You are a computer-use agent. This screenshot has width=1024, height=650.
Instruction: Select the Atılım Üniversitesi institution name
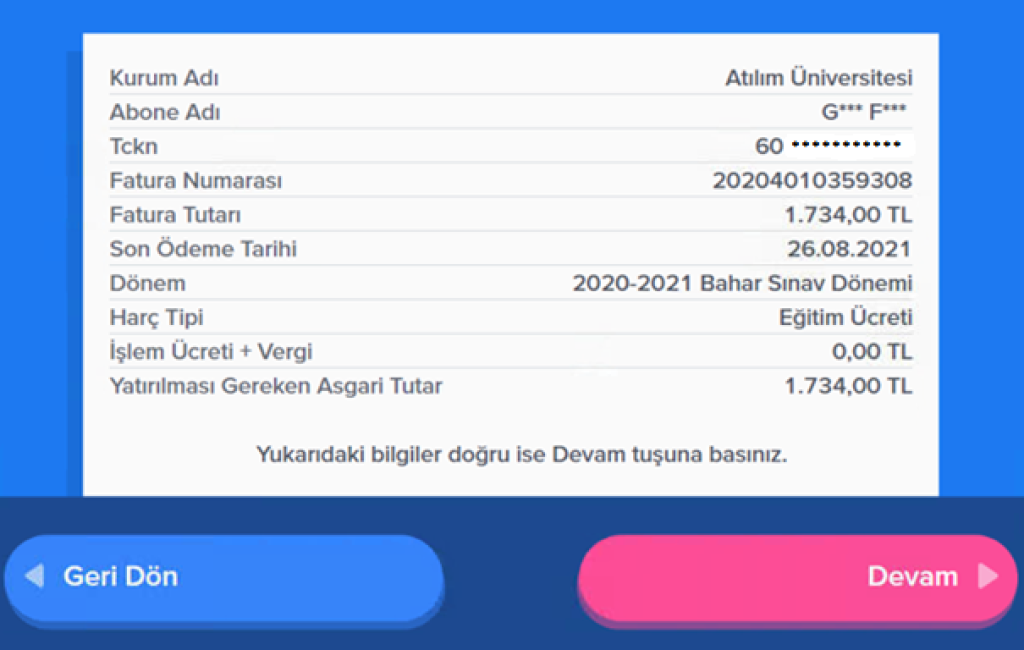click(818, 78)
